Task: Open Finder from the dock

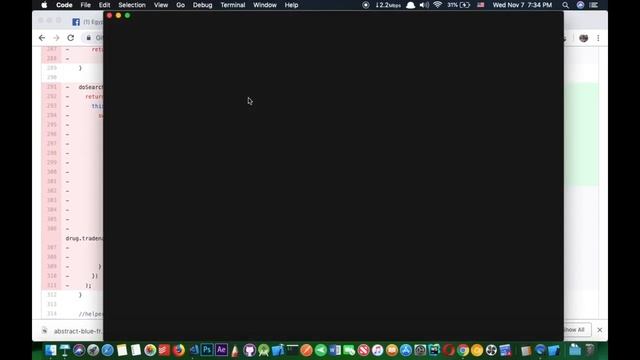Action: [x=51, y=350]
